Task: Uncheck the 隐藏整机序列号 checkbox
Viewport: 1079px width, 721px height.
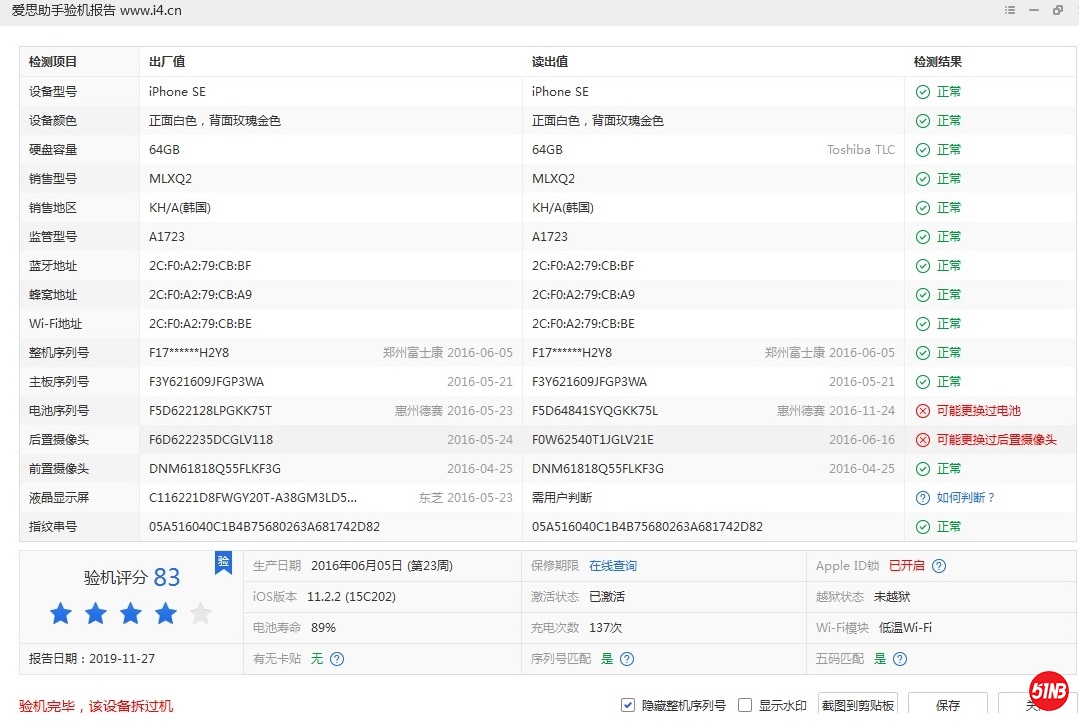Action: [x=628, y=705]
